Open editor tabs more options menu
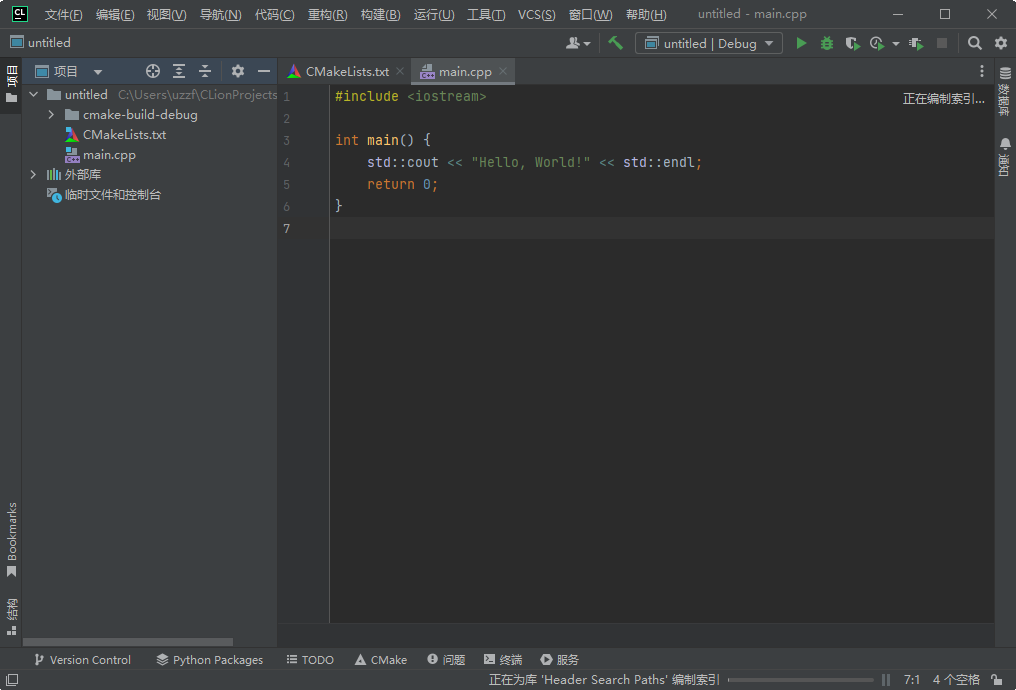The width and height of the screenshot is (1016, 690). [982, 71]
